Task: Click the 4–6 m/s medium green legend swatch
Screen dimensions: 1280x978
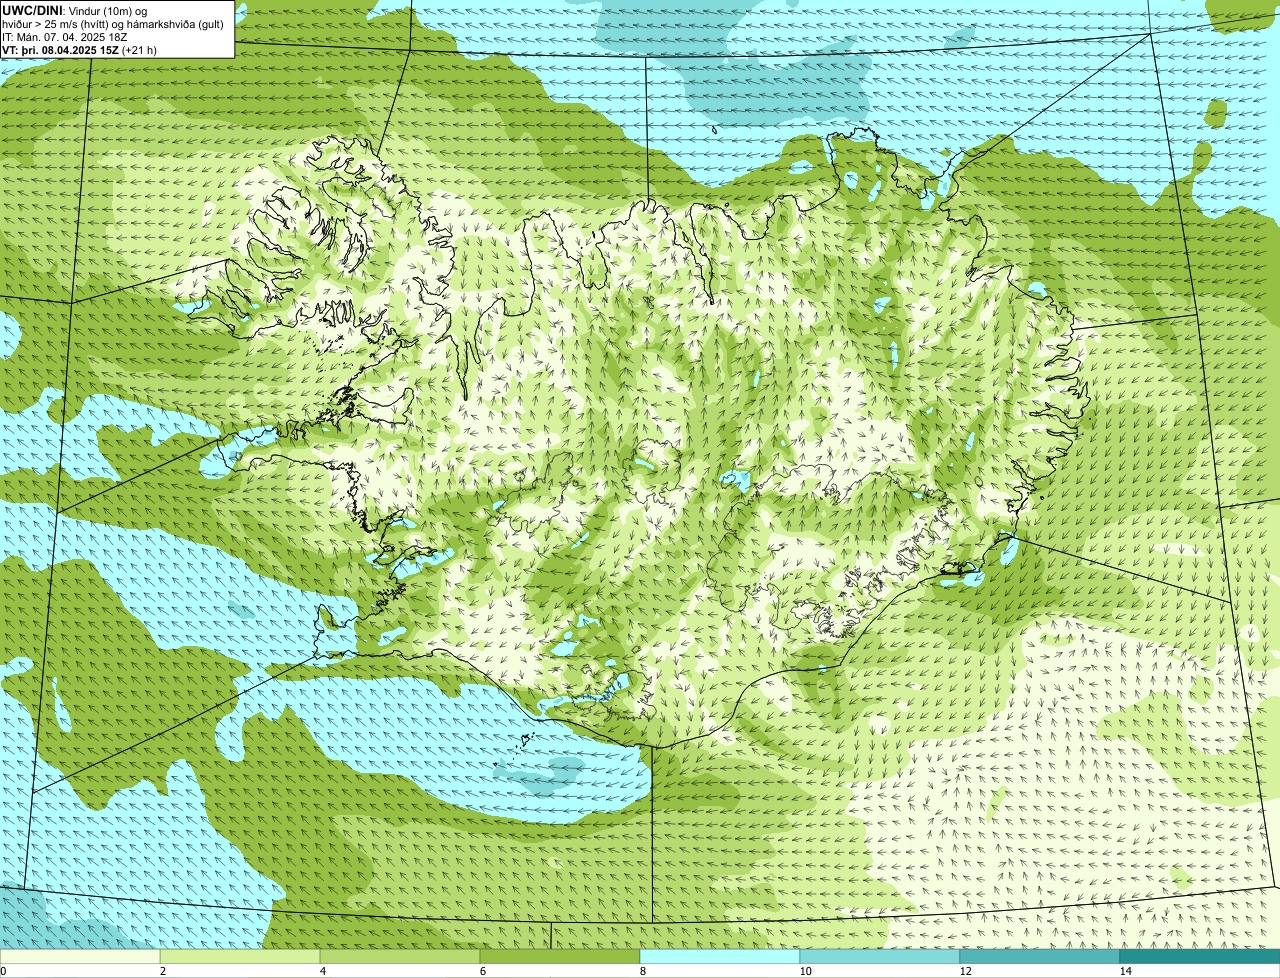Action: click(400, 956)
